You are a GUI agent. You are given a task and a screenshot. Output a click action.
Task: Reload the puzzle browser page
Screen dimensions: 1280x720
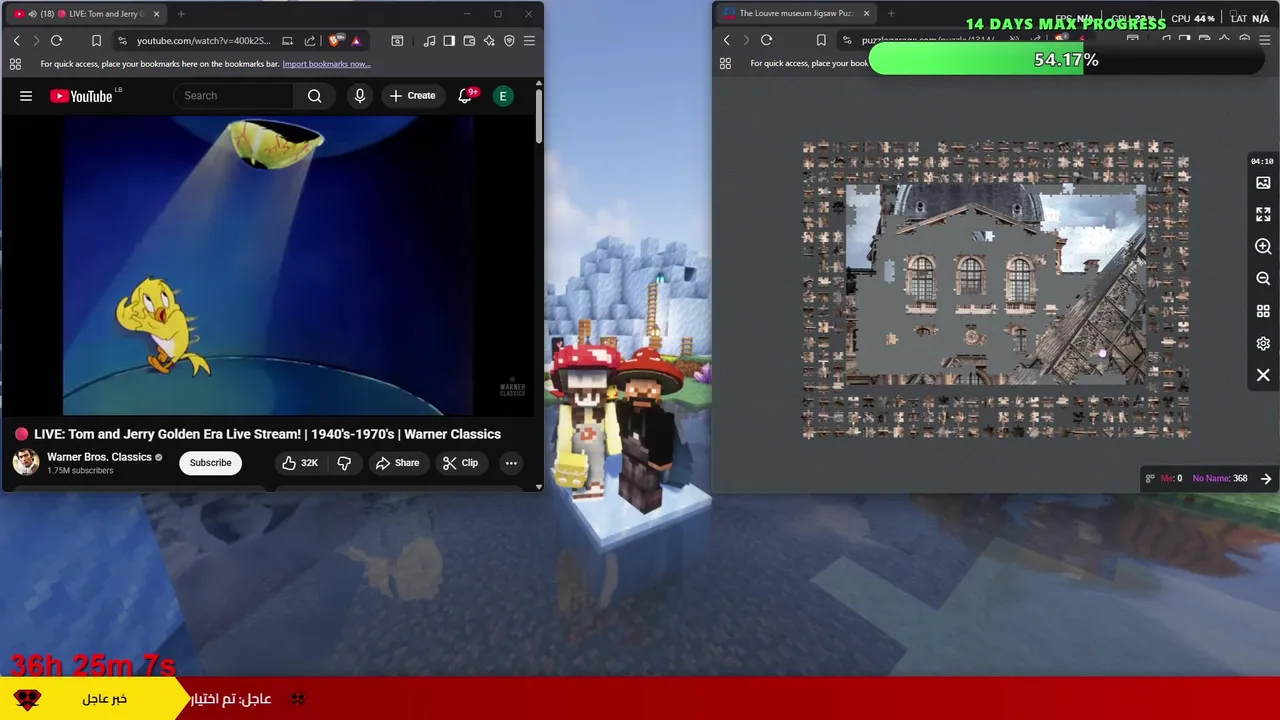click(766, 40)
